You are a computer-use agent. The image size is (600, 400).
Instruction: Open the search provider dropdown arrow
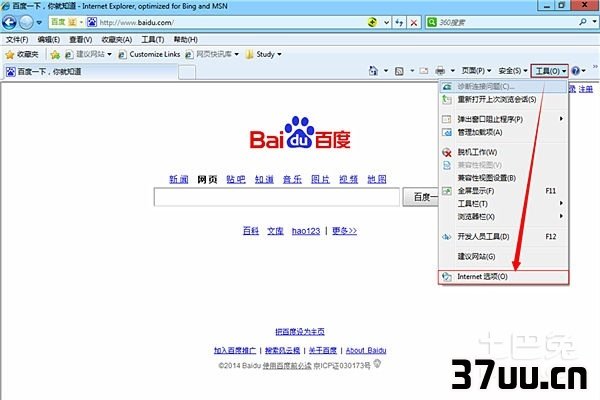594,22
